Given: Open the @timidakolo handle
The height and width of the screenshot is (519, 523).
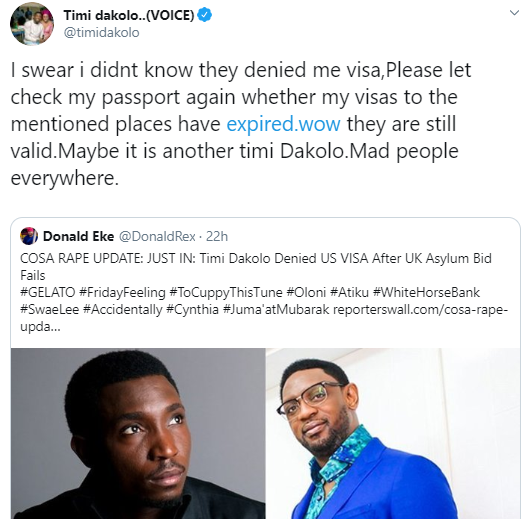Looking at the screenshot, I should click(101, 33).
